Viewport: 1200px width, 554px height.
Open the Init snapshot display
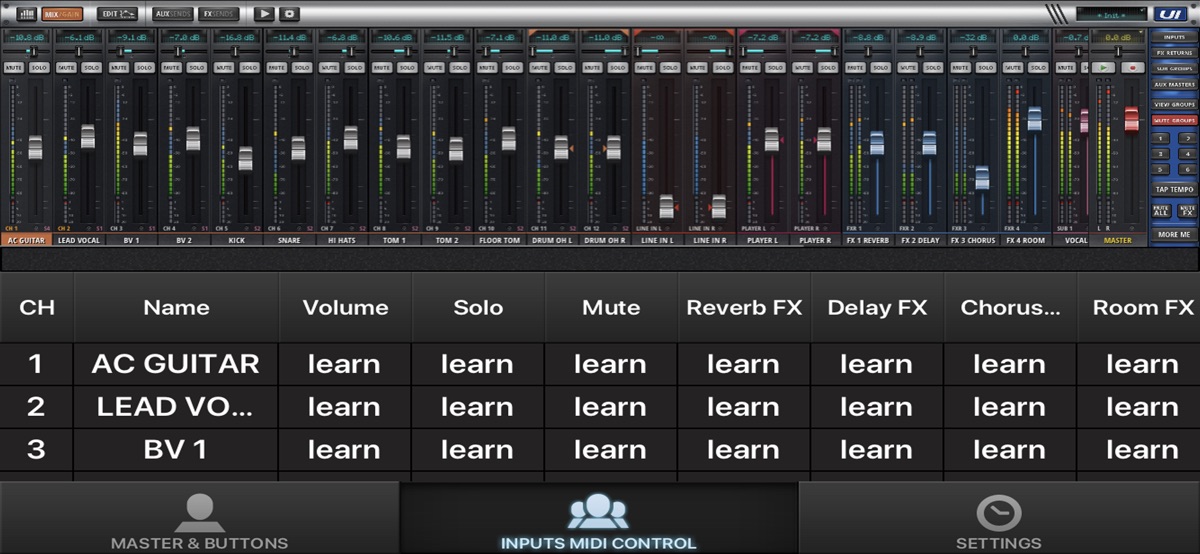(1111, 14)
